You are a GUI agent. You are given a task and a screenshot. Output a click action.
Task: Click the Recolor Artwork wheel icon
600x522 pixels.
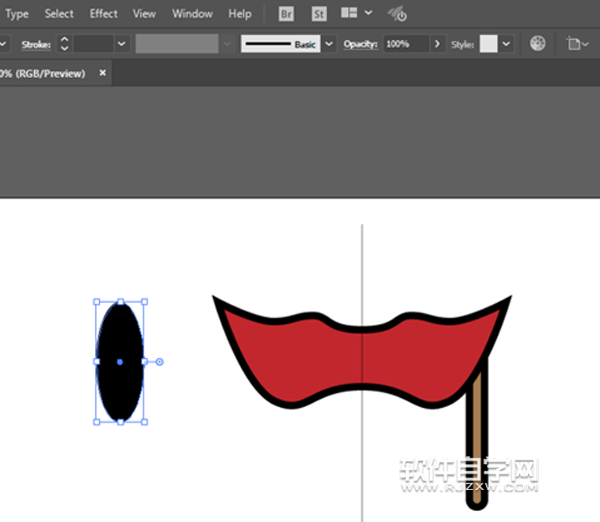tap(537, 44)
